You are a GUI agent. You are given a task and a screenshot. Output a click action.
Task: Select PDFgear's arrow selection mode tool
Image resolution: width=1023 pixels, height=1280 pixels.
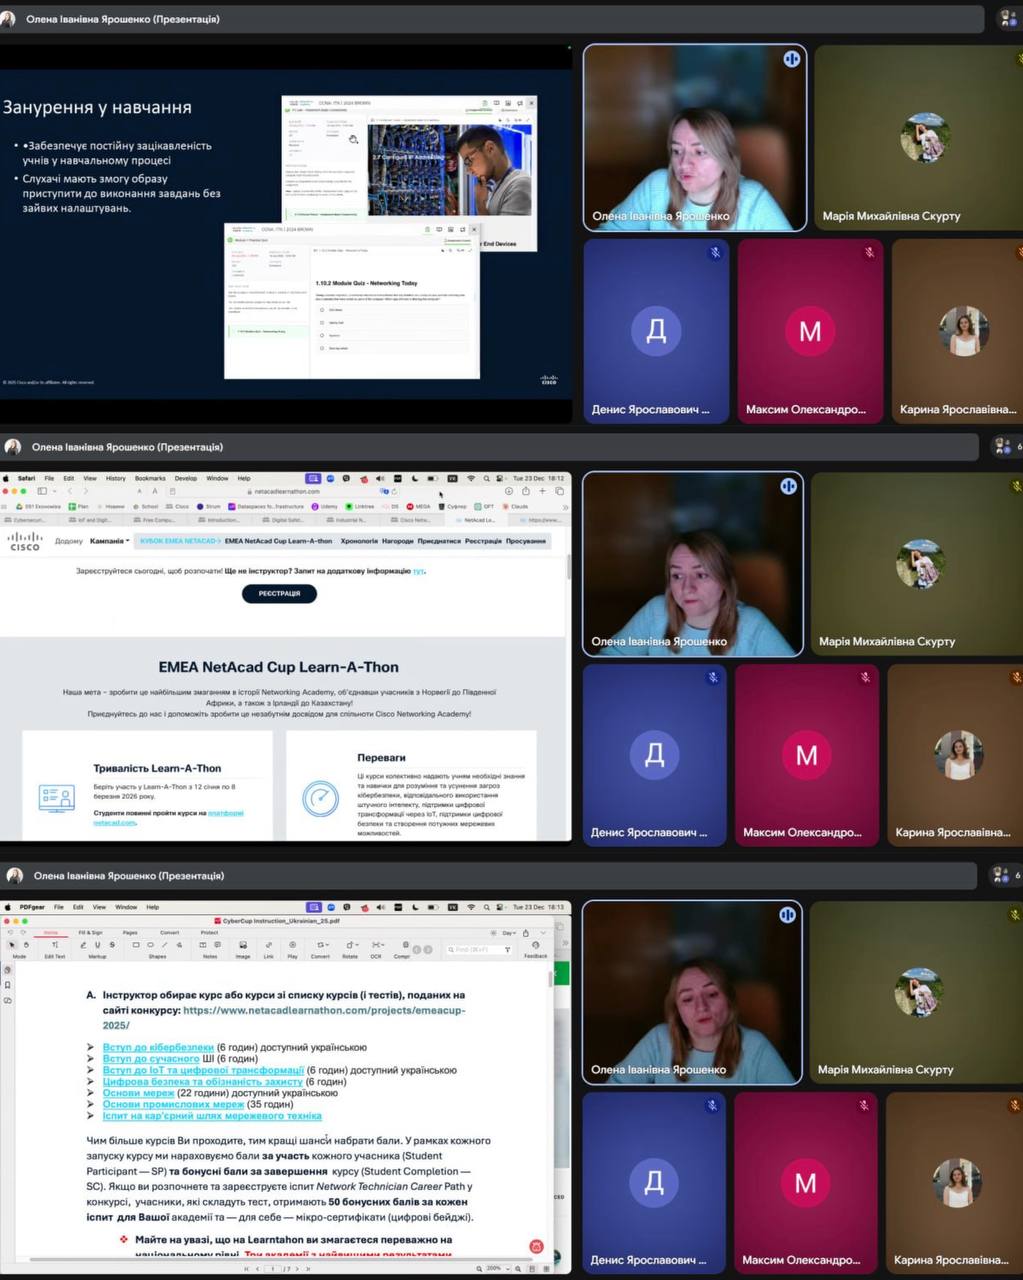[x=12, y=945]
